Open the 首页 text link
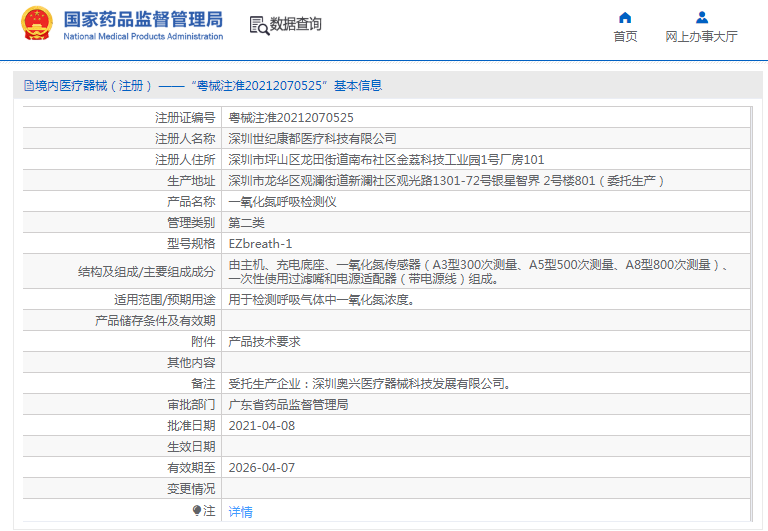This screenshot has height=531, width=768. 625,37
